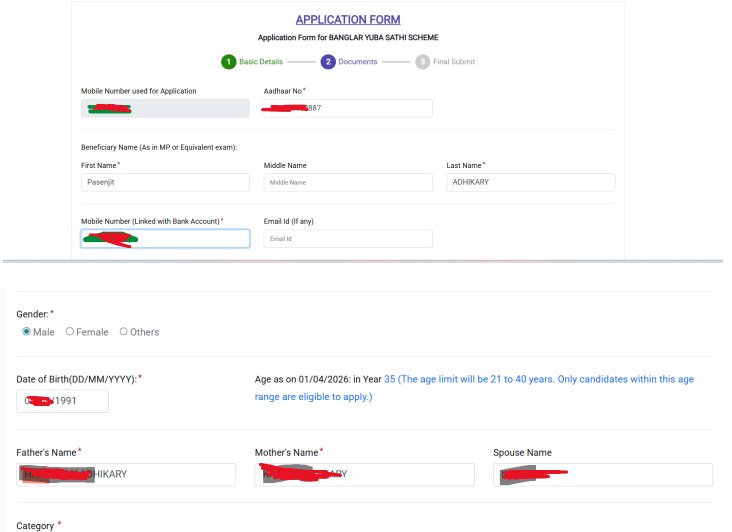Go to the Final Submit step label
Viewport: 732px width, 532px height.
point(454,62)
